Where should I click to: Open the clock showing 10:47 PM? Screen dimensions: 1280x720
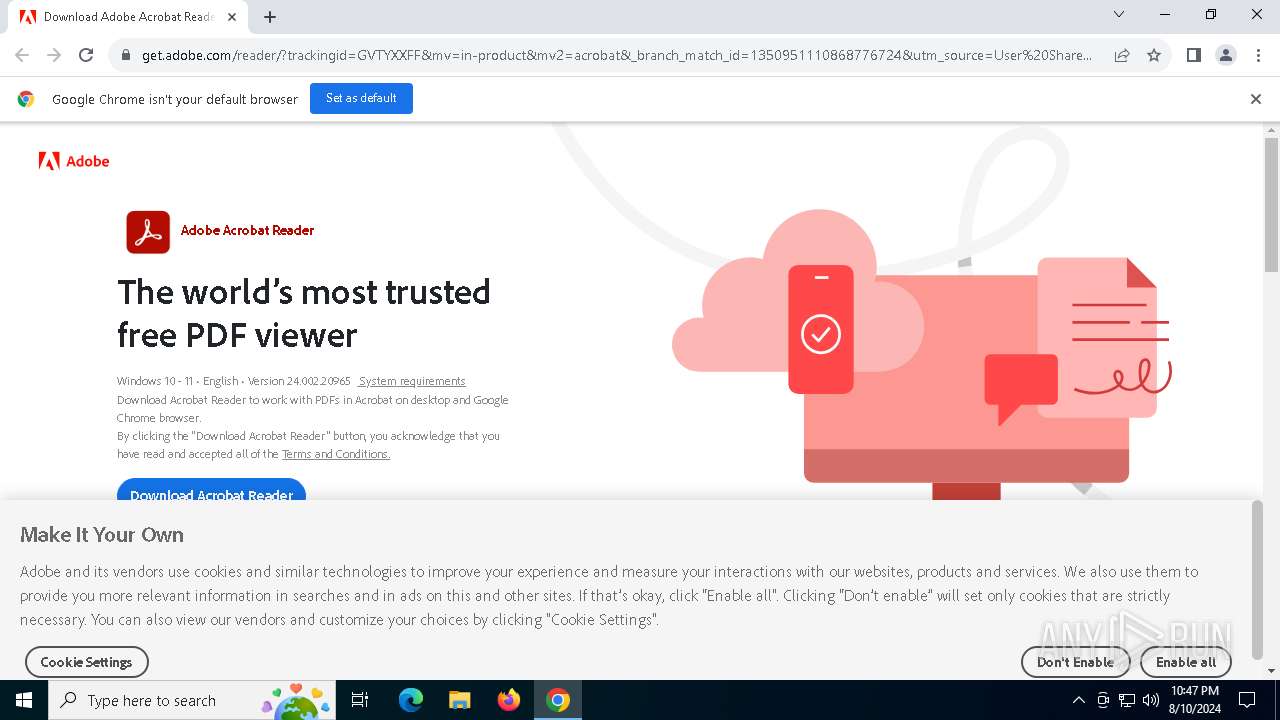point(1195,700)
